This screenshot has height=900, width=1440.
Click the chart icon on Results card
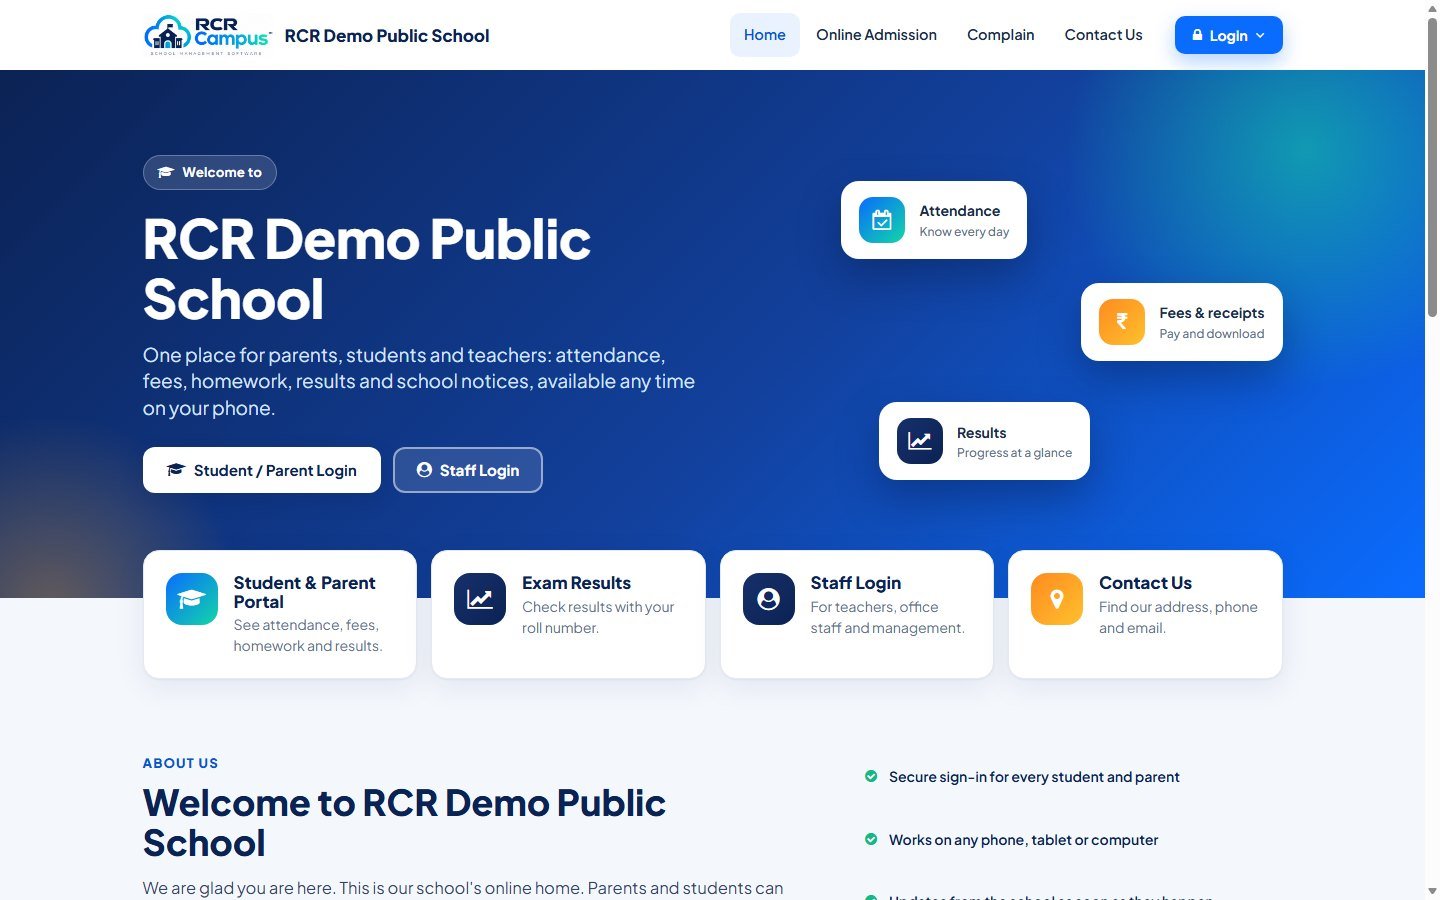click(920, 441)
